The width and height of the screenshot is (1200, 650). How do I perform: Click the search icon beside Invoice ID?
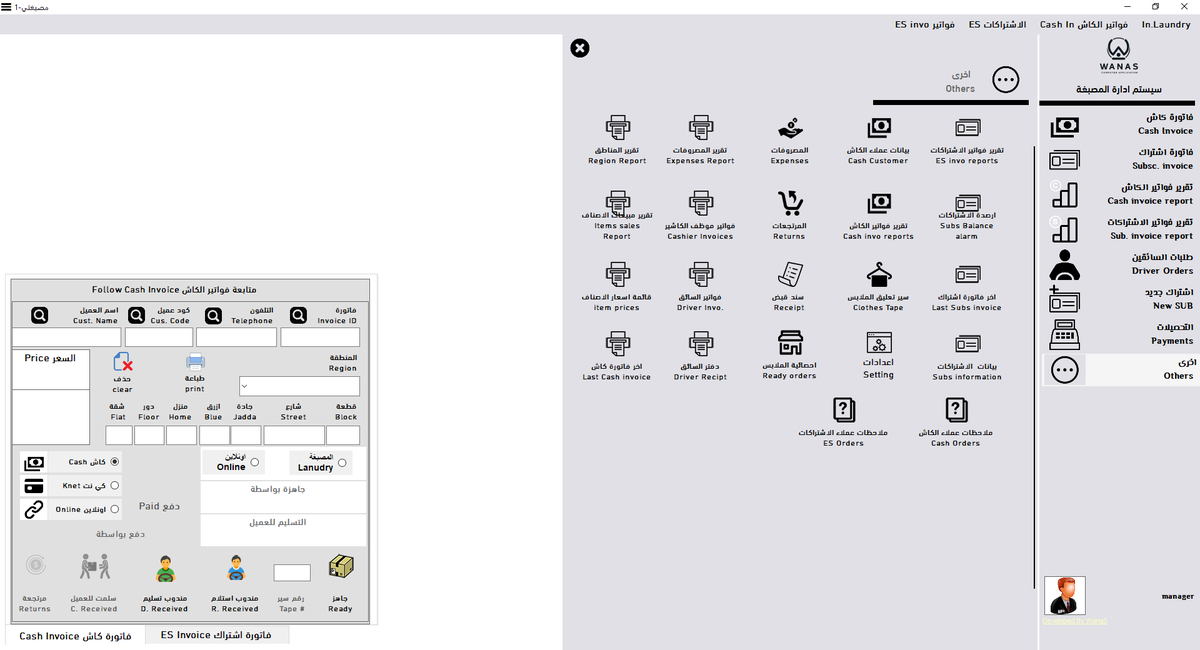pyautogui.click(x=298, y=315)
